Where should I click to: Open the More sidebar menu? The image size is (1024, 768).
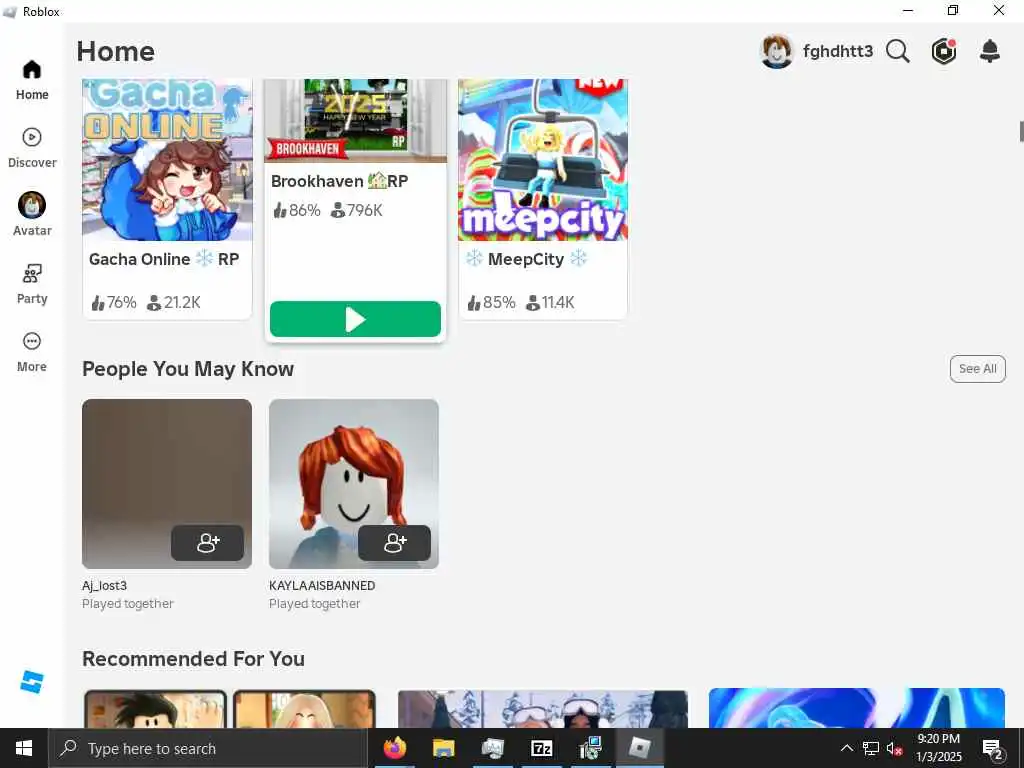[x=32, y=352]
